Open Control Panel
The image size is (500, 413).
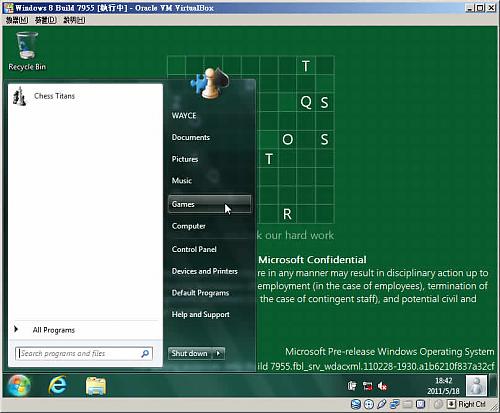tap(194, 249)
